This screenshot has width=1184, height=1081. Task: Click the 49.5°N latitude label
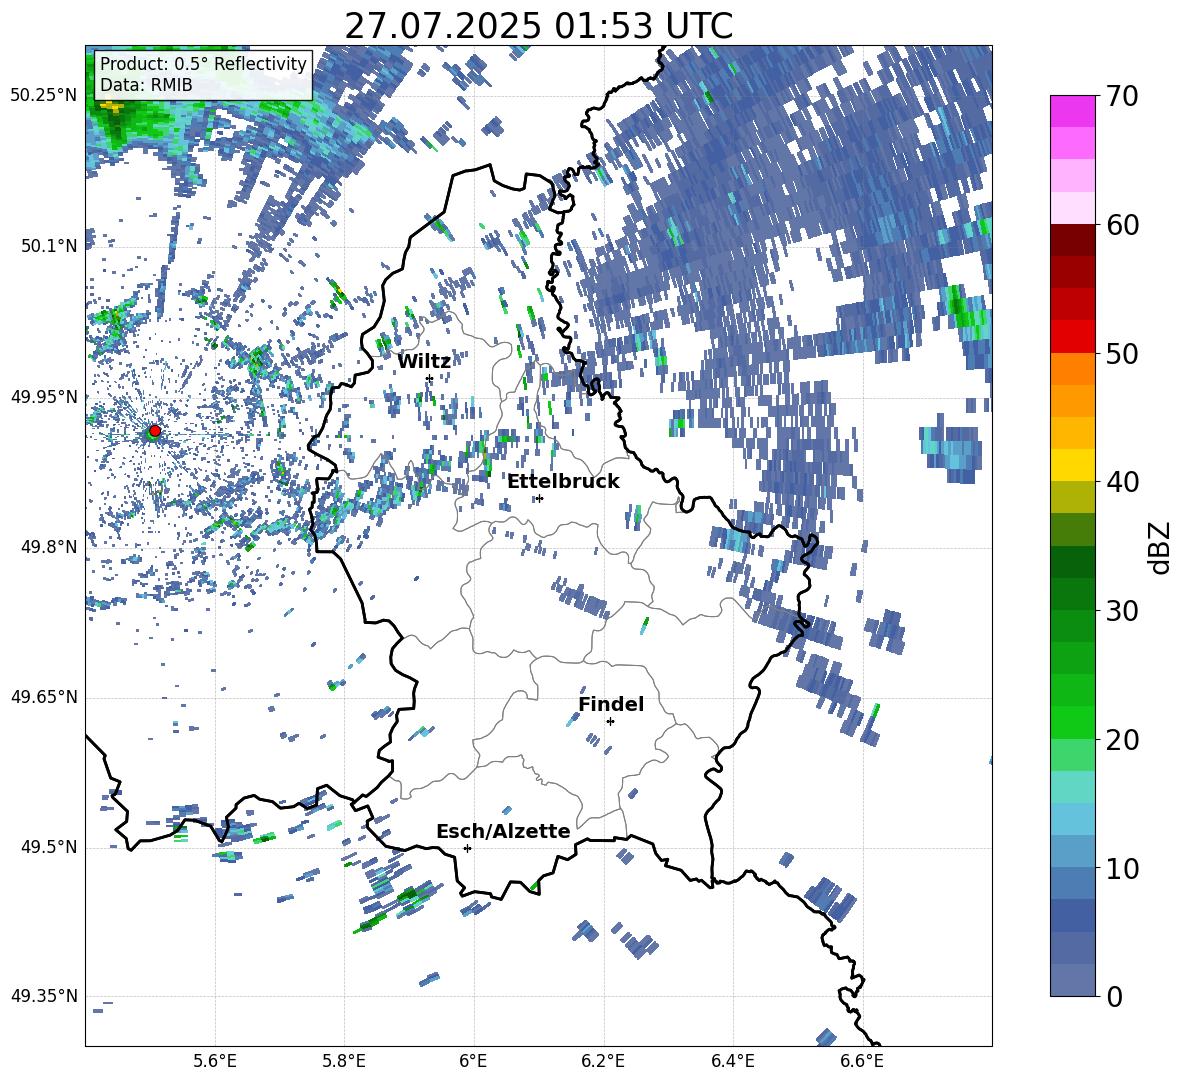coord(48,847)
